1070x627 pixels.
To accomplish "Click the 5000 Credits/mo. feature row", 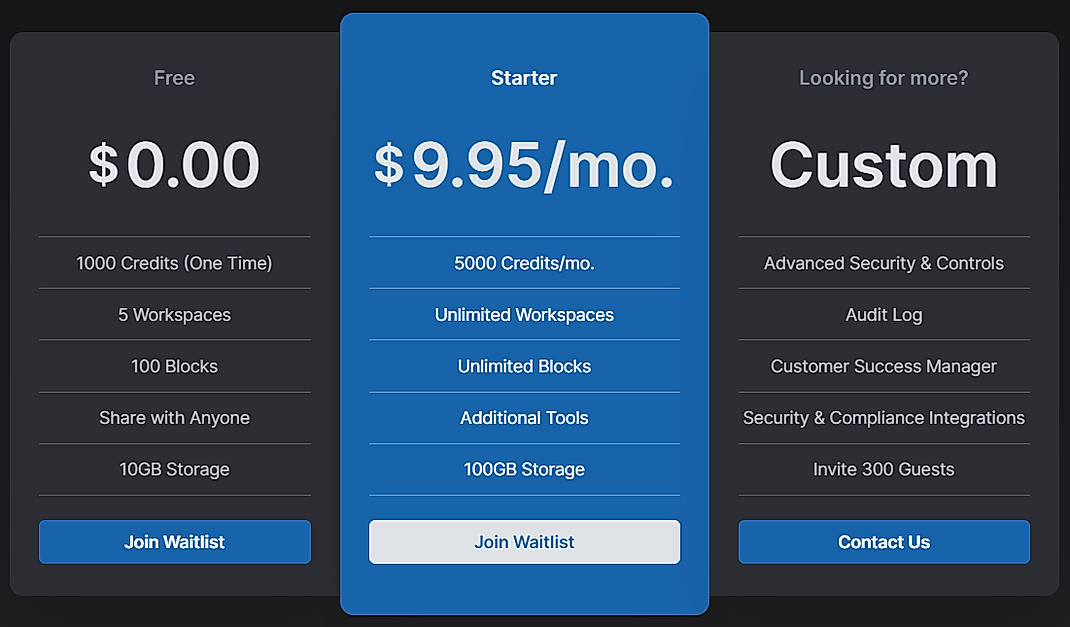I will coord(524,263).
